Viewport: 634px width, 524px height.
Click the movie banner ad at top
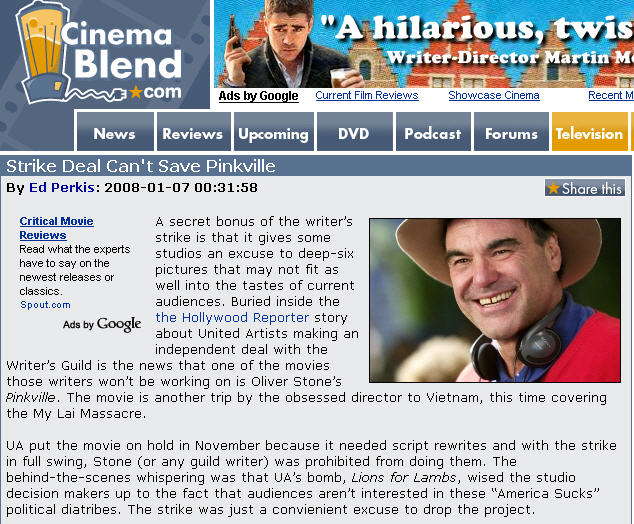(425, 43)
